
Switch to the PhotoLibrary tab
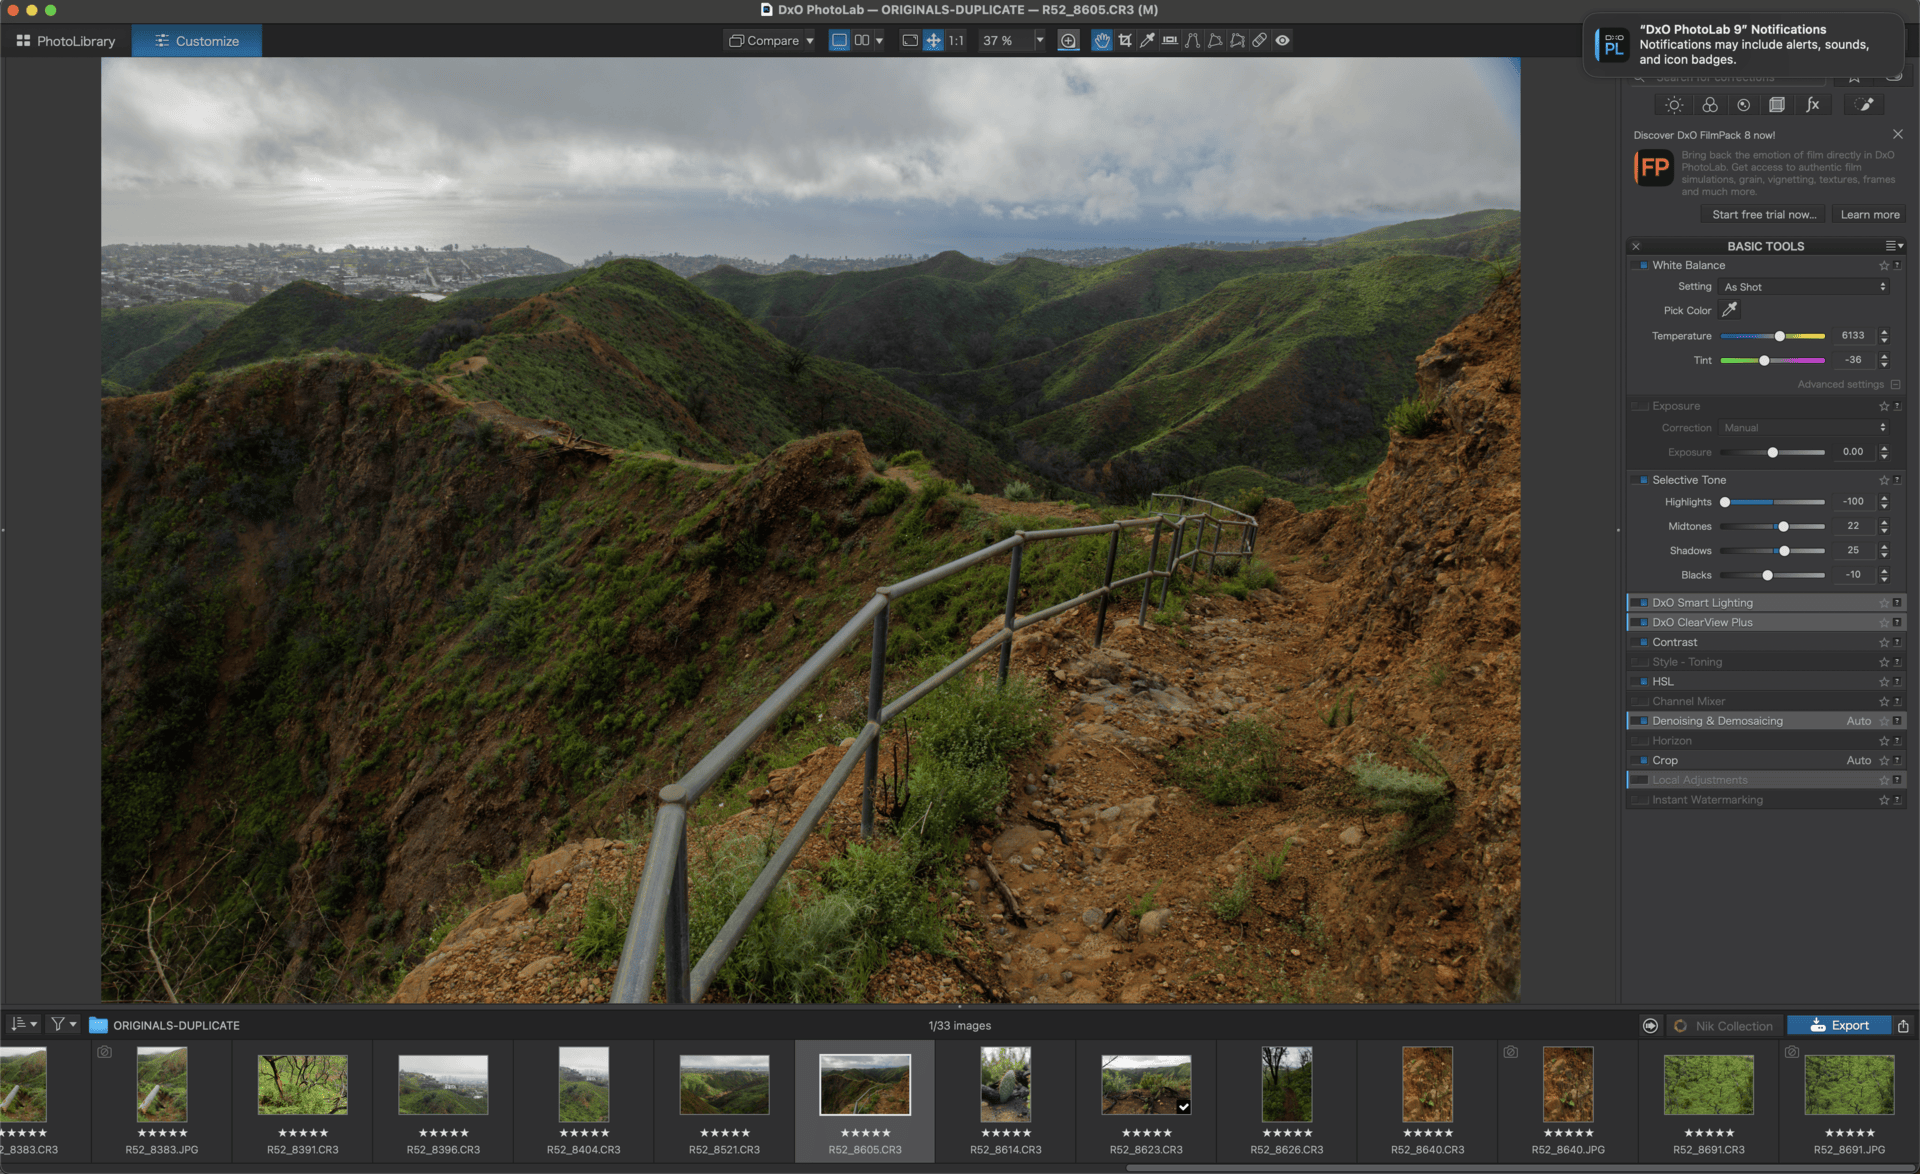tap(66, 41)
